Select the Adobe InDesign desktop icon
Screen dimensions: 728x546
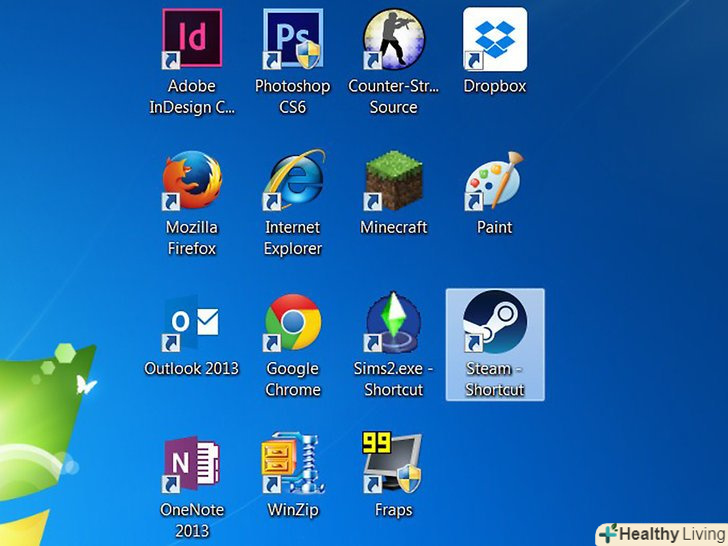coord(192,39)
